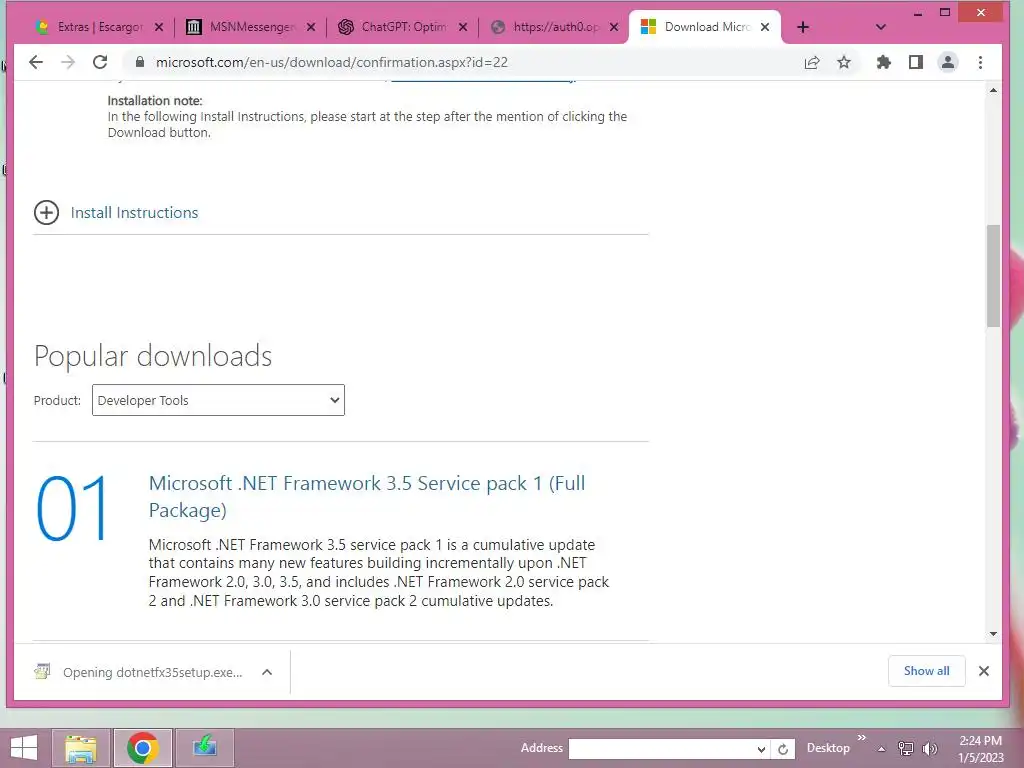Close the Extras | Escargot tab
The height and width of the screenshot is (768, 1024).
pyautogui.click(x=159, y=27)
